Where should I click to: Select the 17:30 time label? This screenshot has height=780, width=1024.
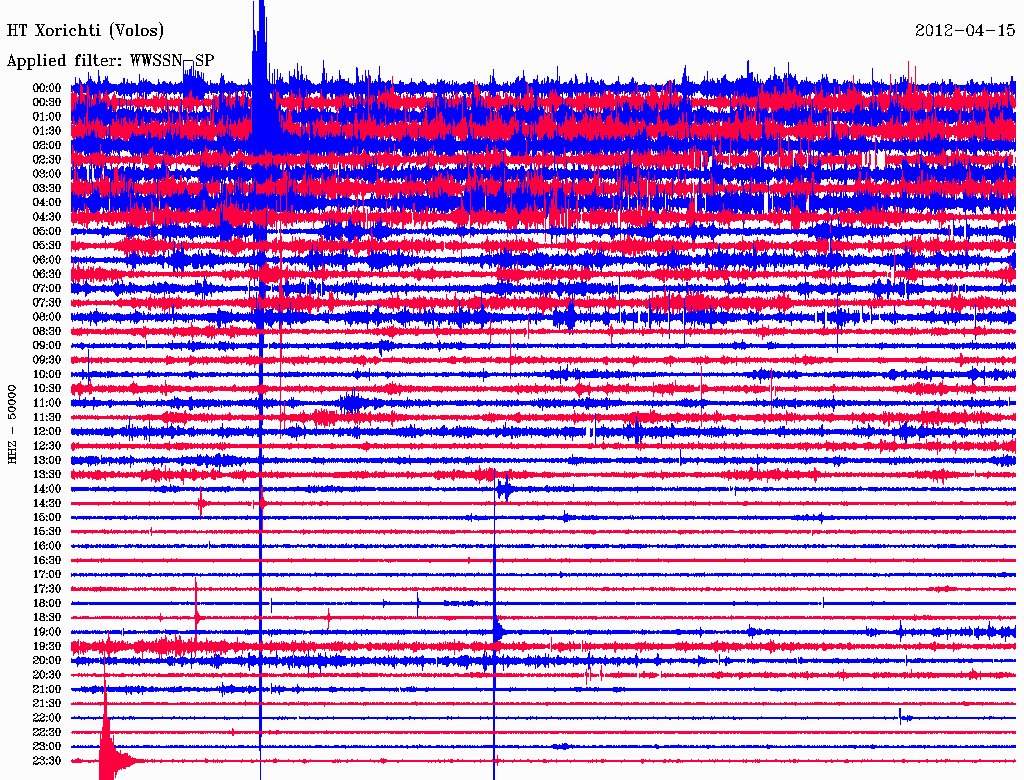pos(47,589)
